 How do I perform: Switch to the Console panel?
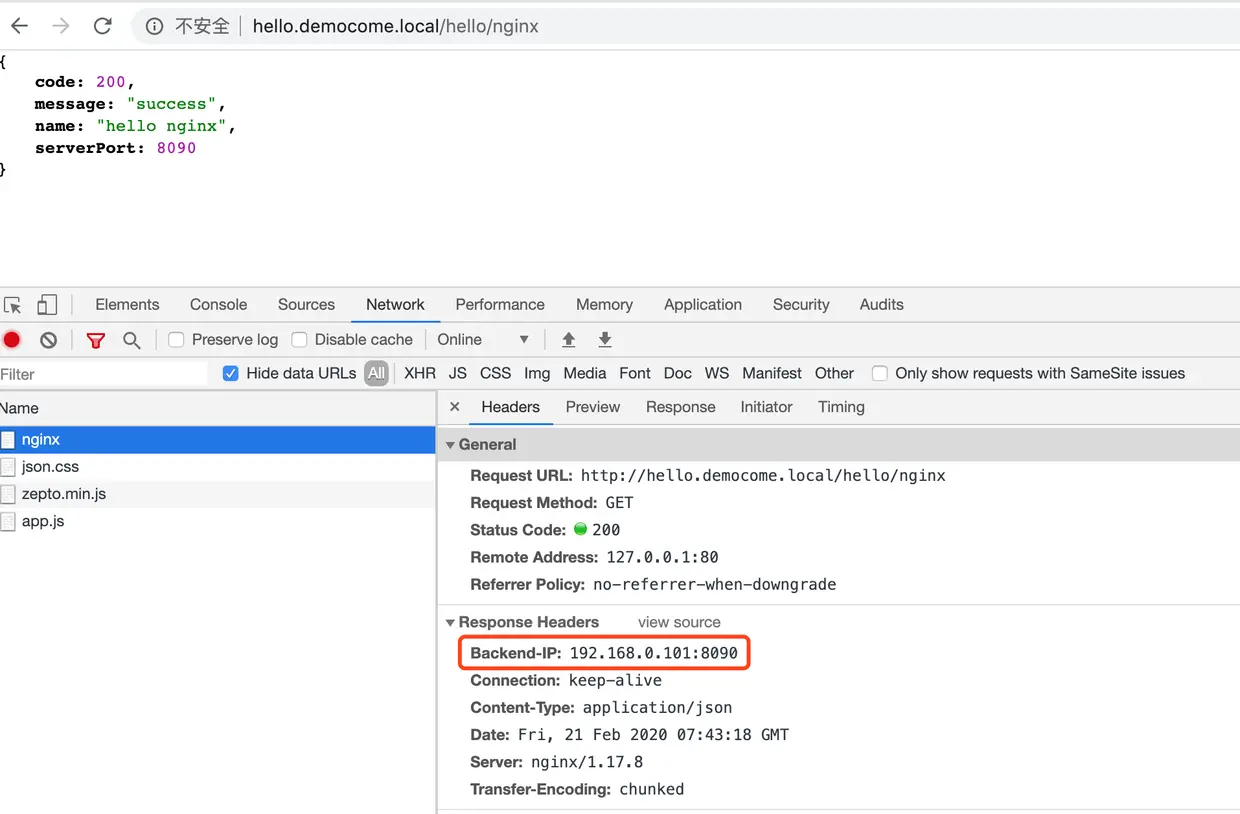coord(218,305)
